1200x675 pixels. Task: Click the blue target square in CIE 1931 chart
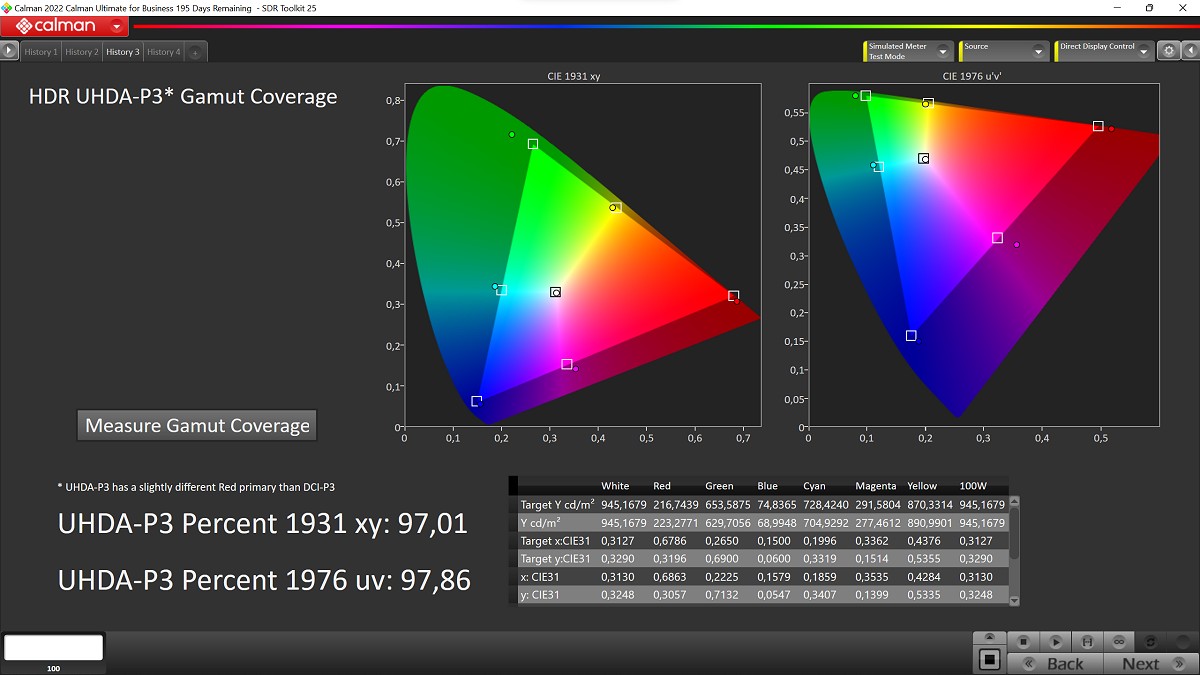click(x=476, y=401)
